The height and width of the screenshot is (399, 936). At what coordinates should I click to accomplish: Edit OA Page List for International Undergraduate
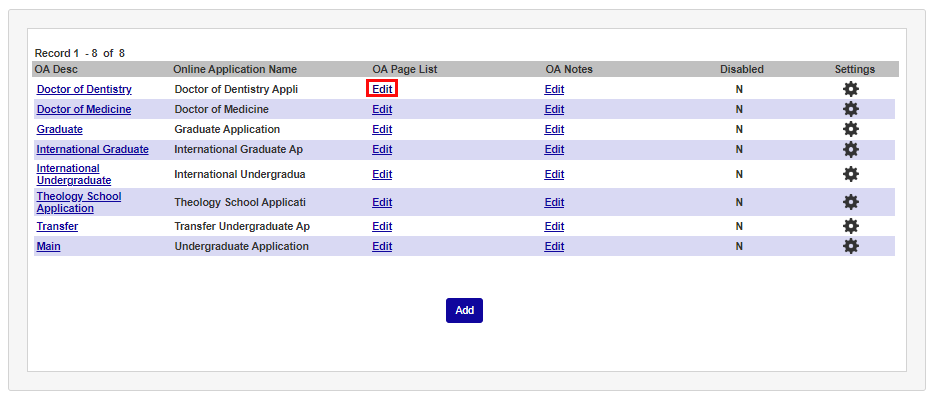click(x=382, y=174)
